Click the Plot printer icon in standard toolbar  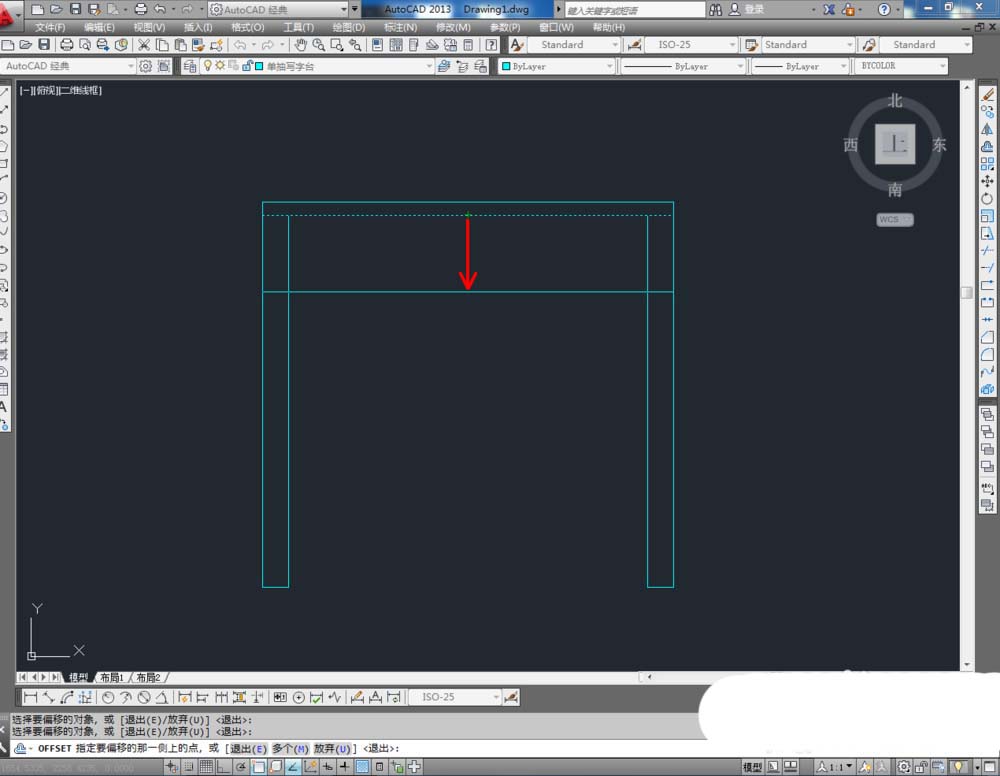[66, 45]
